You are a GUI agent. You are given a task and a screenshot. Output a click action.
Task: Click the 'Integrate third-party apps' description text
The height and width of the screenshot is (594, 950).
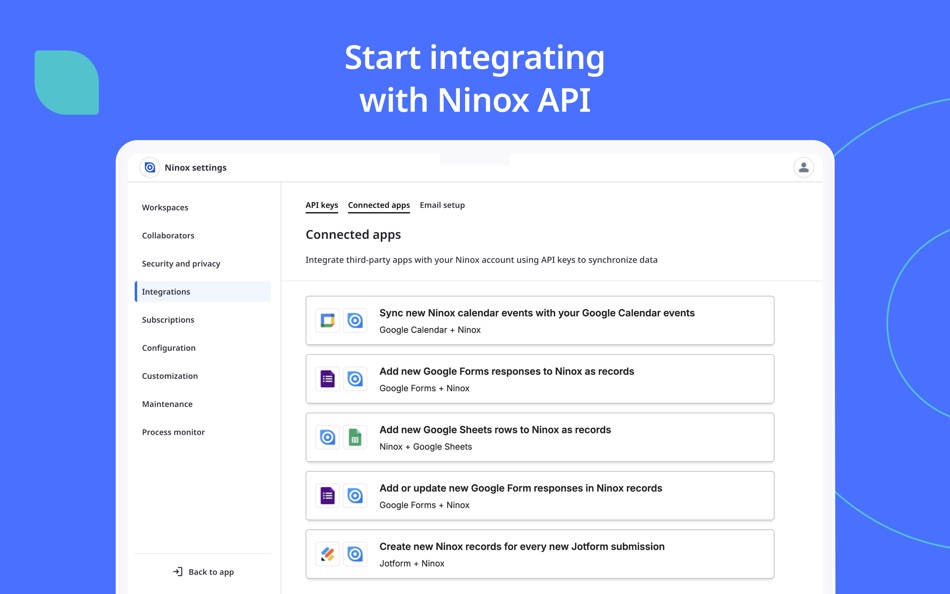pyautogui.click(x=482, y=260)
